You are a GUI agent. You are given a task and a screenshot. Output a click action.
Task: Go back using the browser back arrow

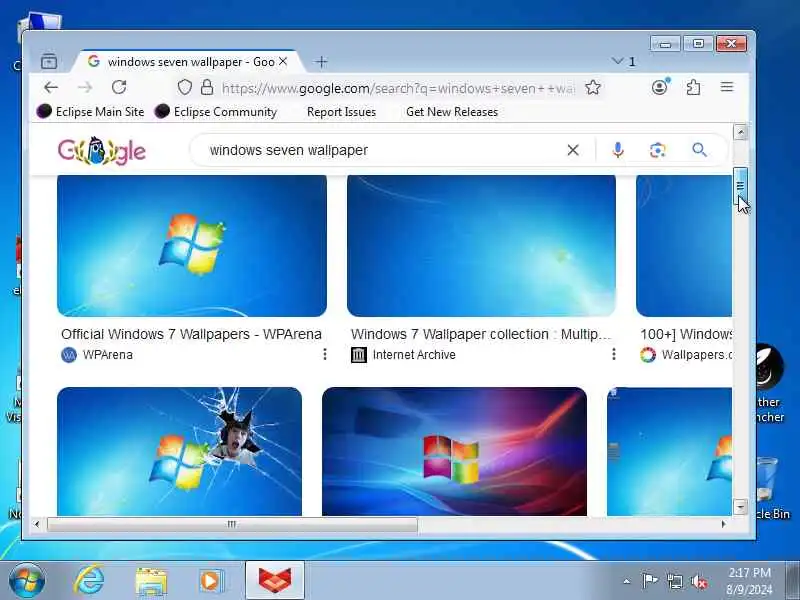click(51, 87)
